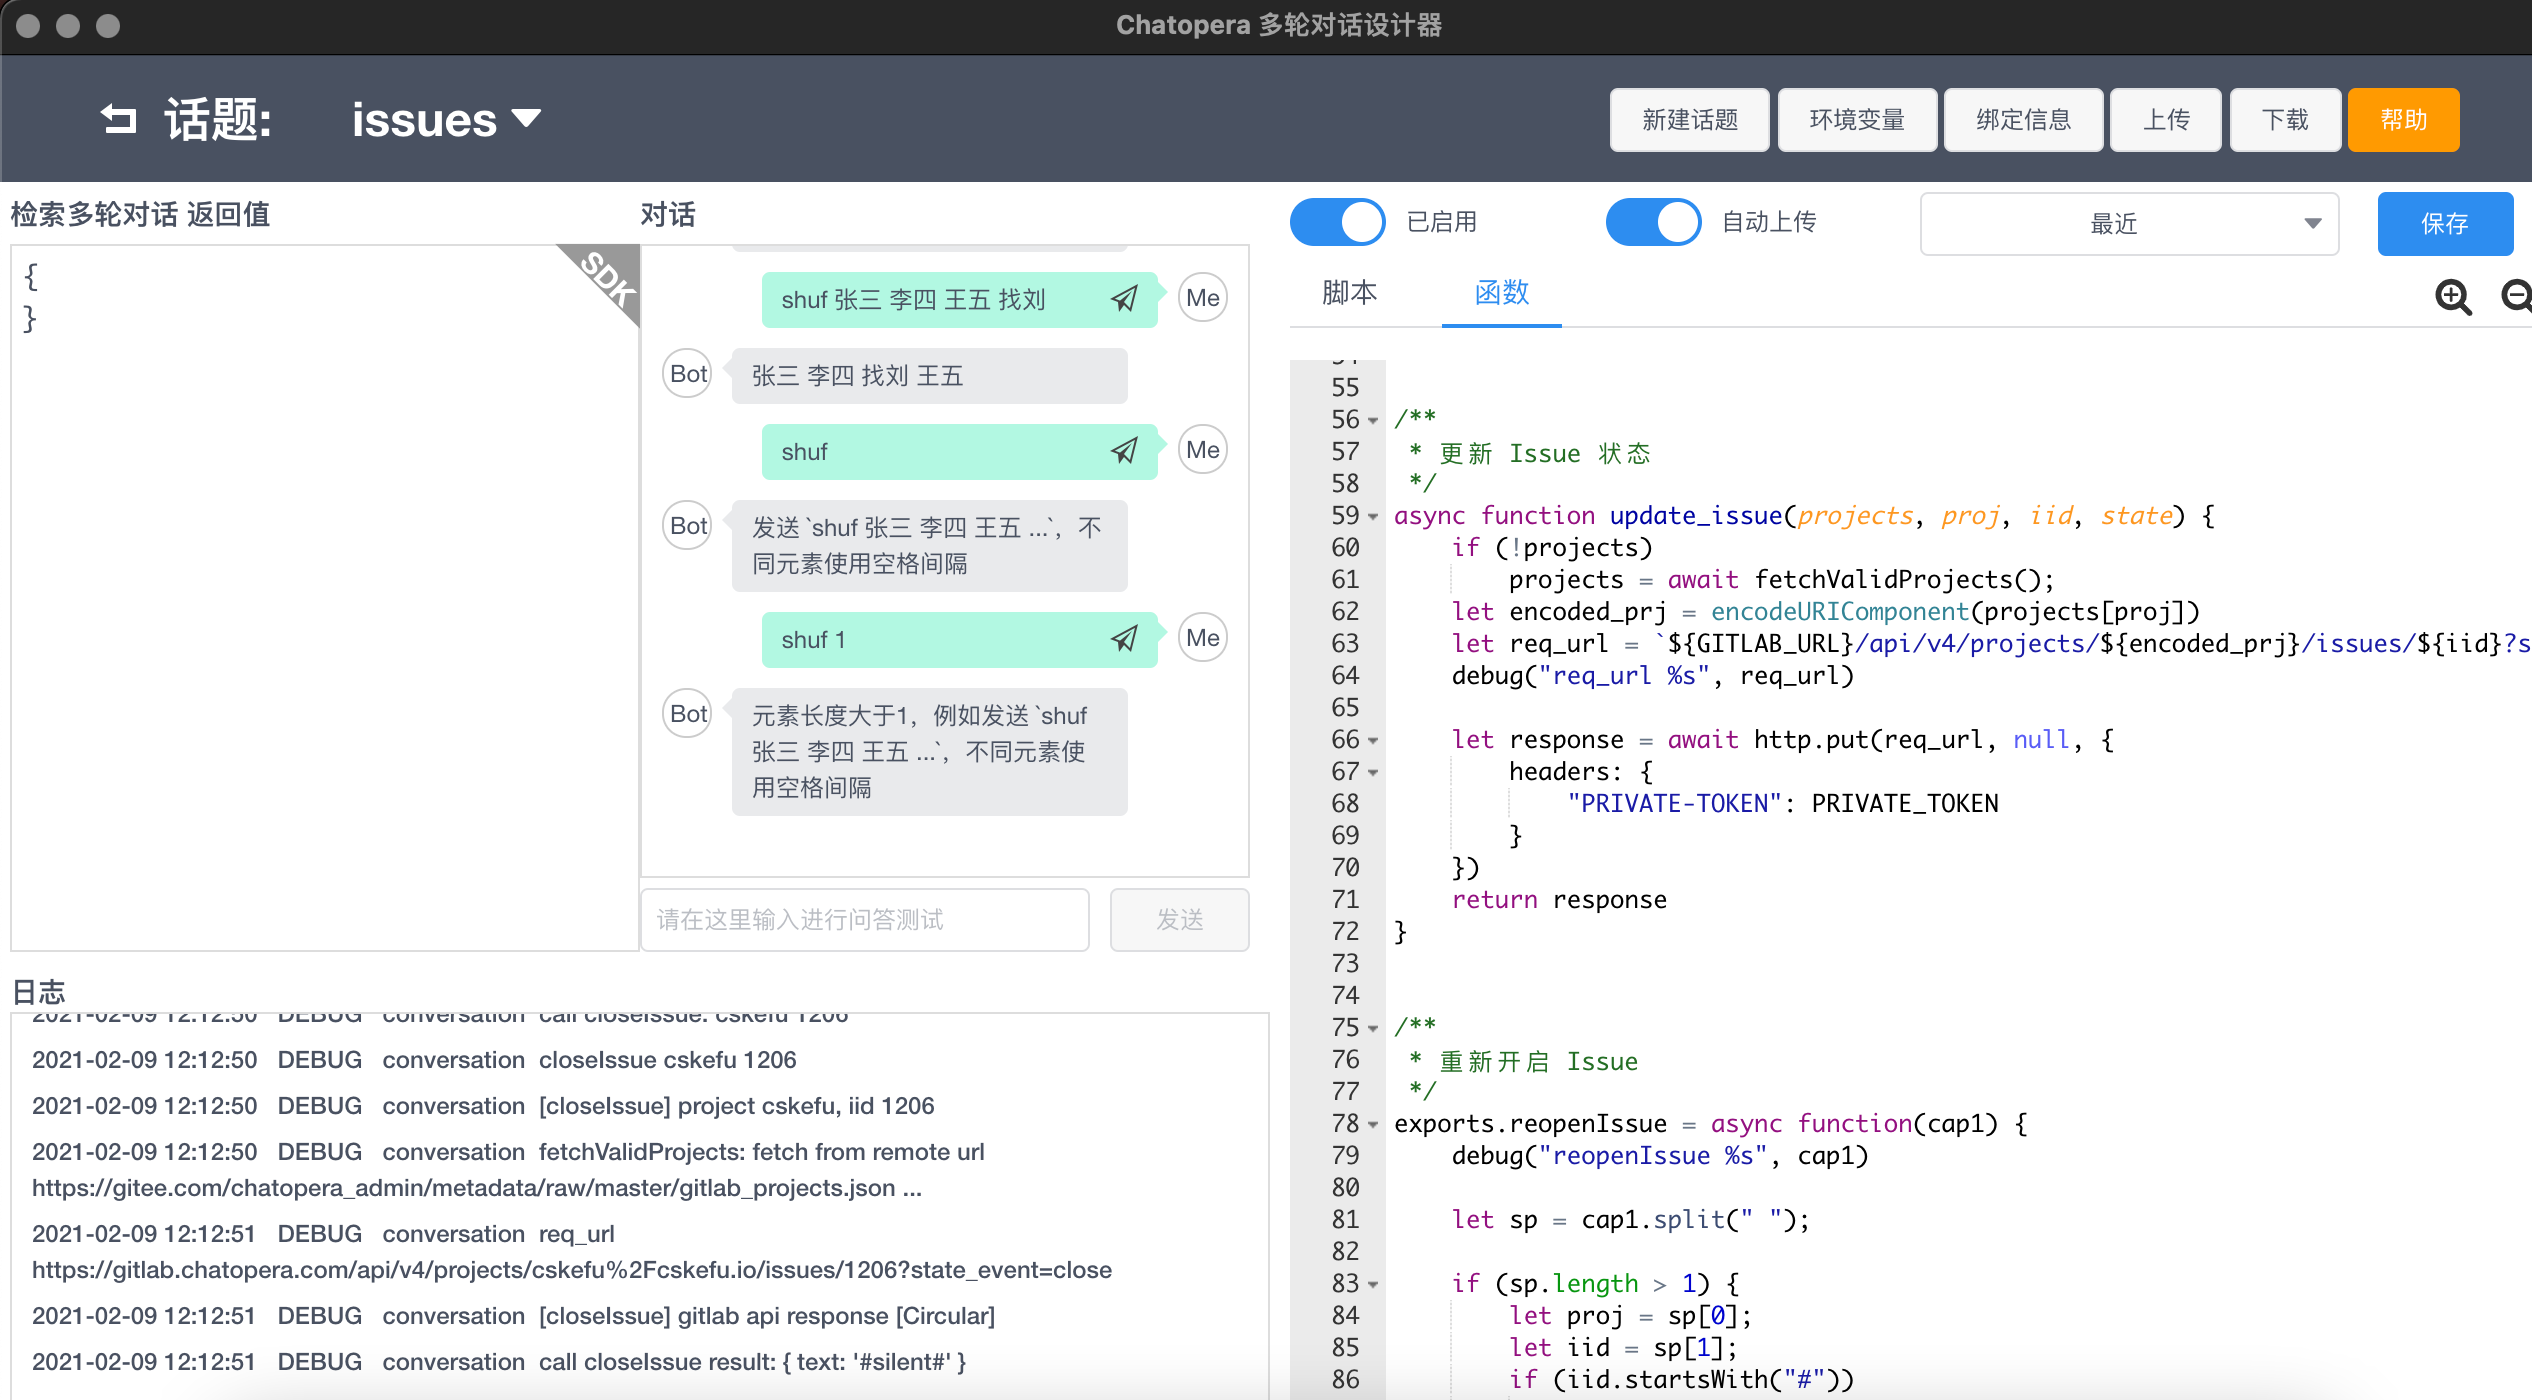
Task: Click inside the JSON return value panel
Action: click(324, 598)
